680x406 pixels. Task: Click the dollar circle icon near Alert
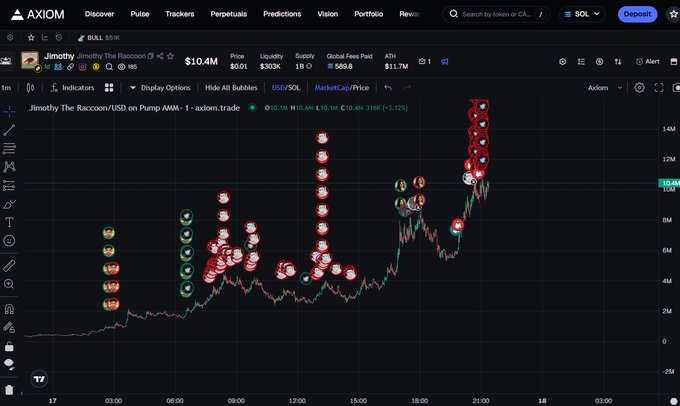tap(599, 62)
